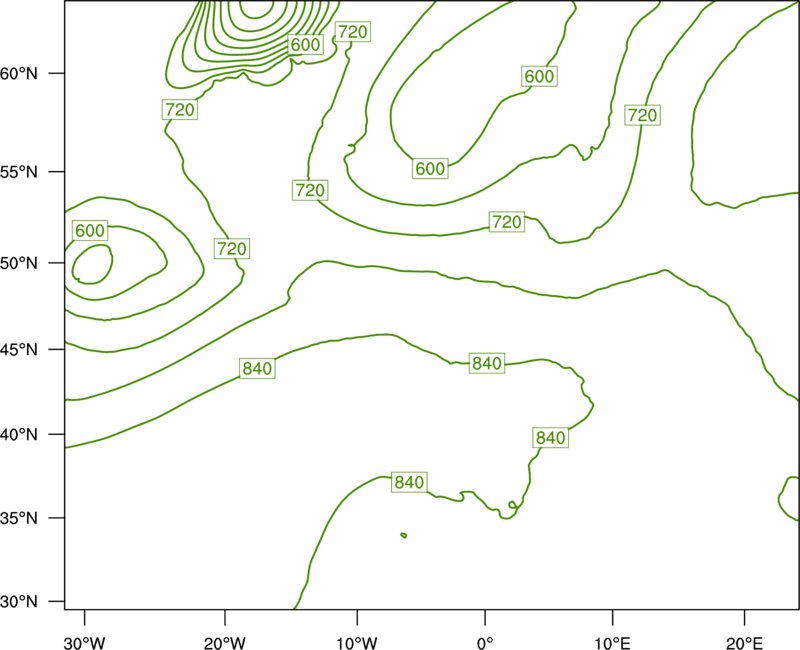
Task: Click the westernmost 840 contour label
Action: coord(257,368)
